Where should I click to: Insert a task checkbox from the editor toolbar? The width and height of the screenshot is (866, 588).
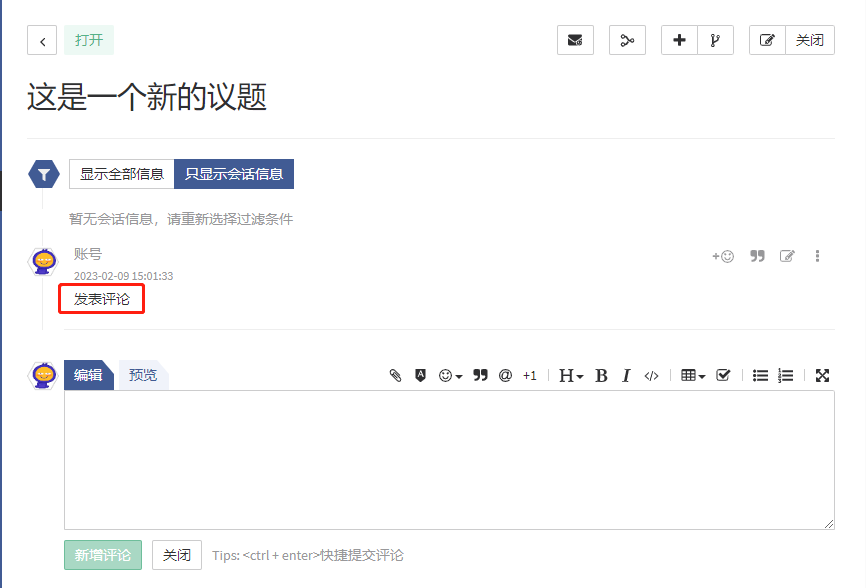(x=724, y=376)
